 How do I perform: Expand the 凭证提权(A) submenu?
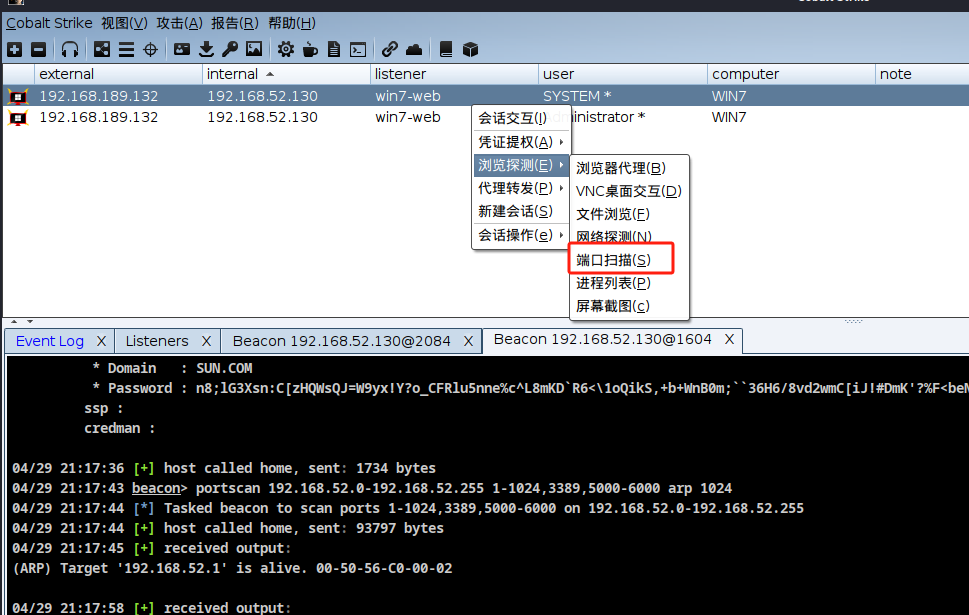pos(519,142)
